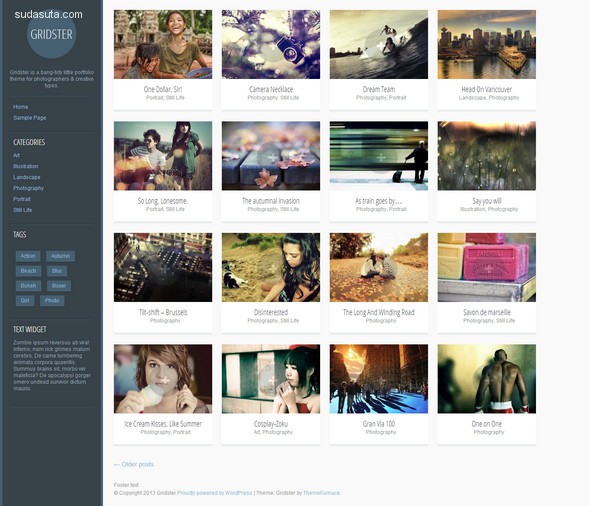590x506 pixels.
Task: Select the Still Life category
Action: click(22, 210)
